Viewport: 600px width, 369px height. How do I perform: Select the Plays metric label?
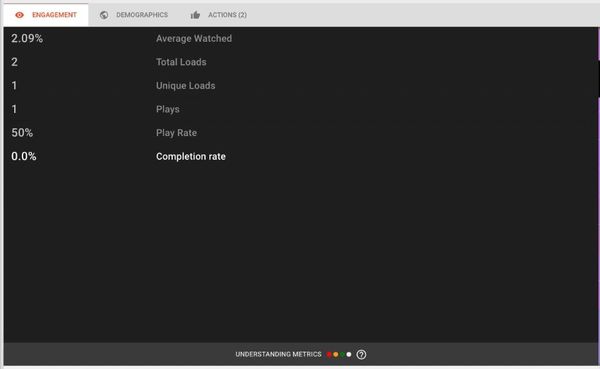click(168, 109)
